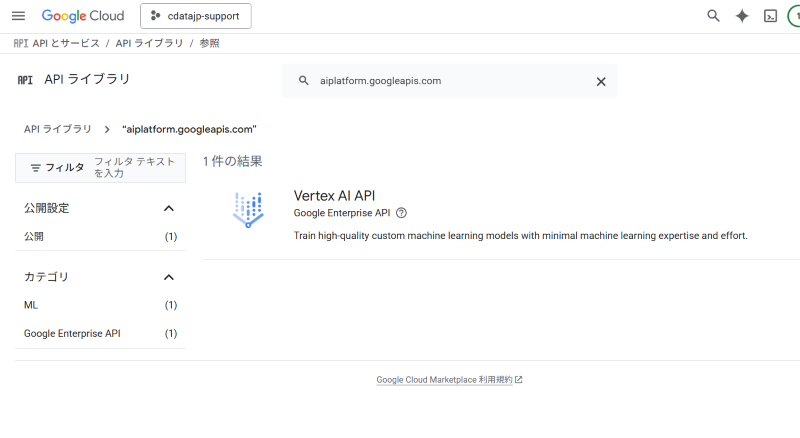Open the cdatajp-support project selector

click(x=196, y=16)
